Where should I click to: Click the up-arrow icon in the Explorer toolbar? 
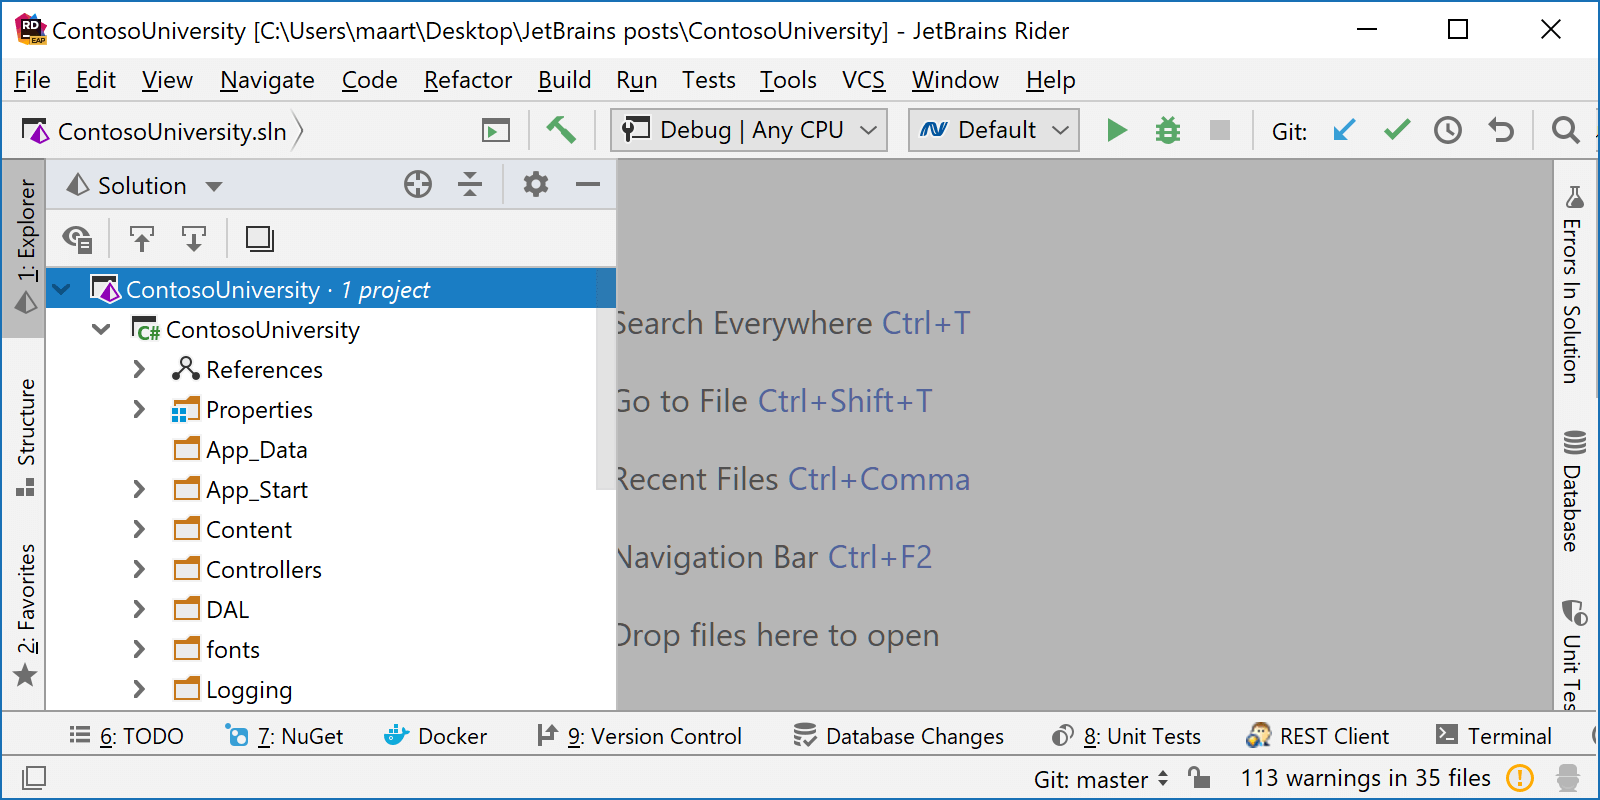point(142,239)
